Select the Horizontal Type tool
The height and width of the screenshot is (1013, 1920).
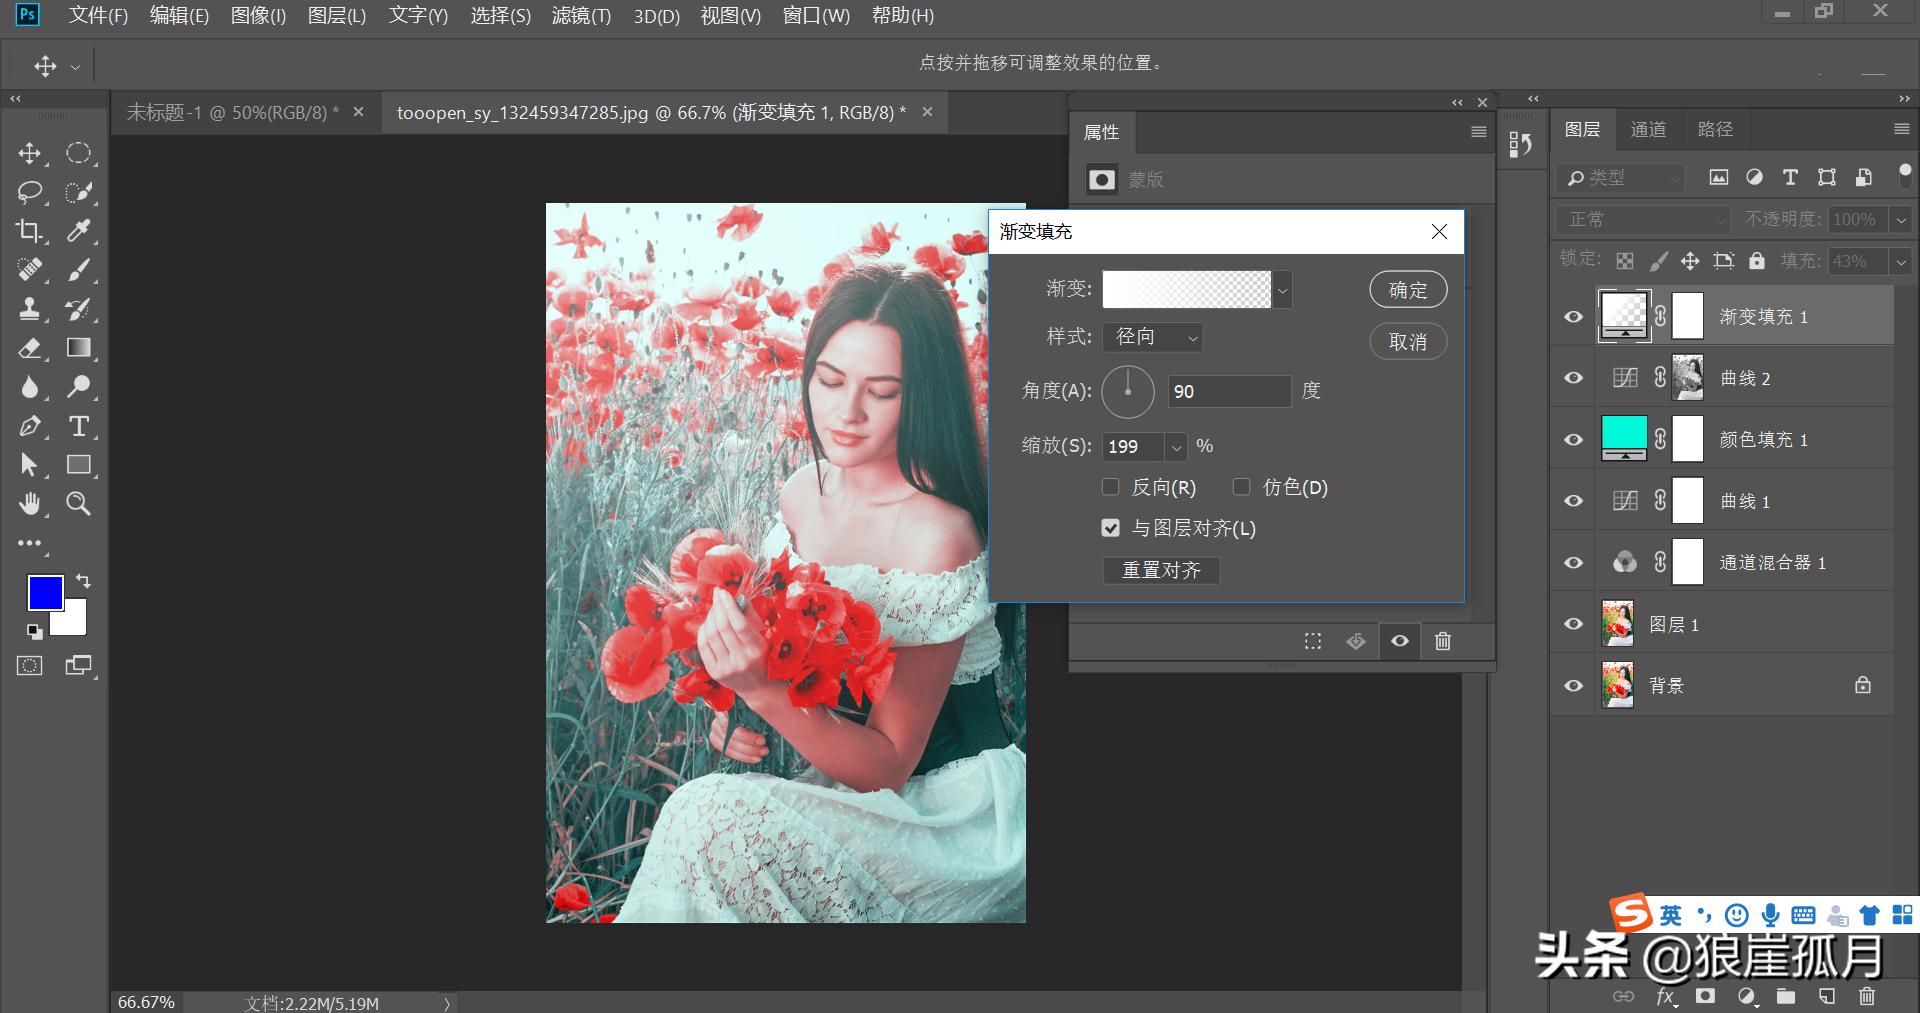[79, 426]
